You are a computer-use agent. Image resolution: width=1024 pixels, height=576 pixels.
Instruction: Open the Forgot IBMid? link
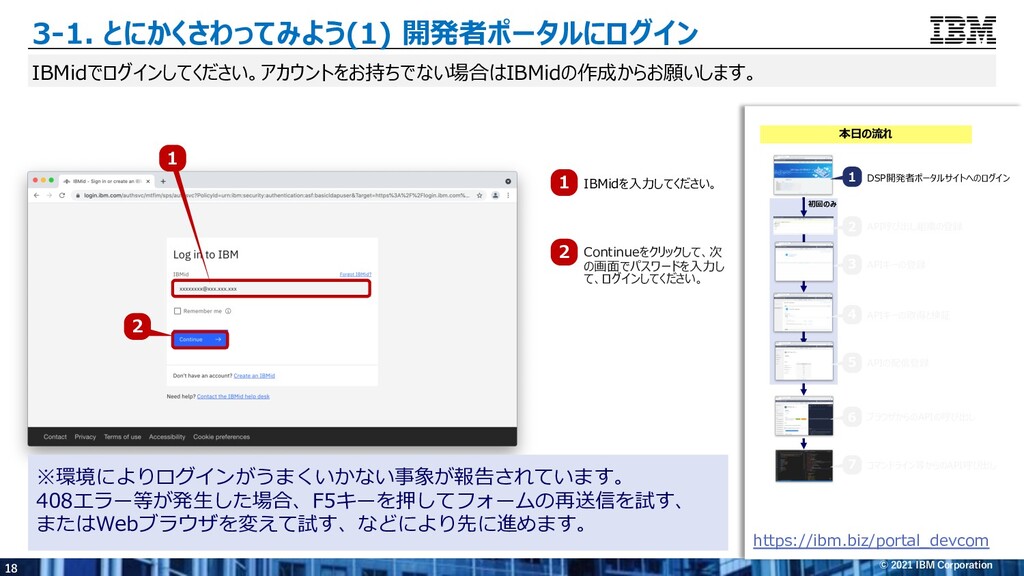(x=355, y=274)
